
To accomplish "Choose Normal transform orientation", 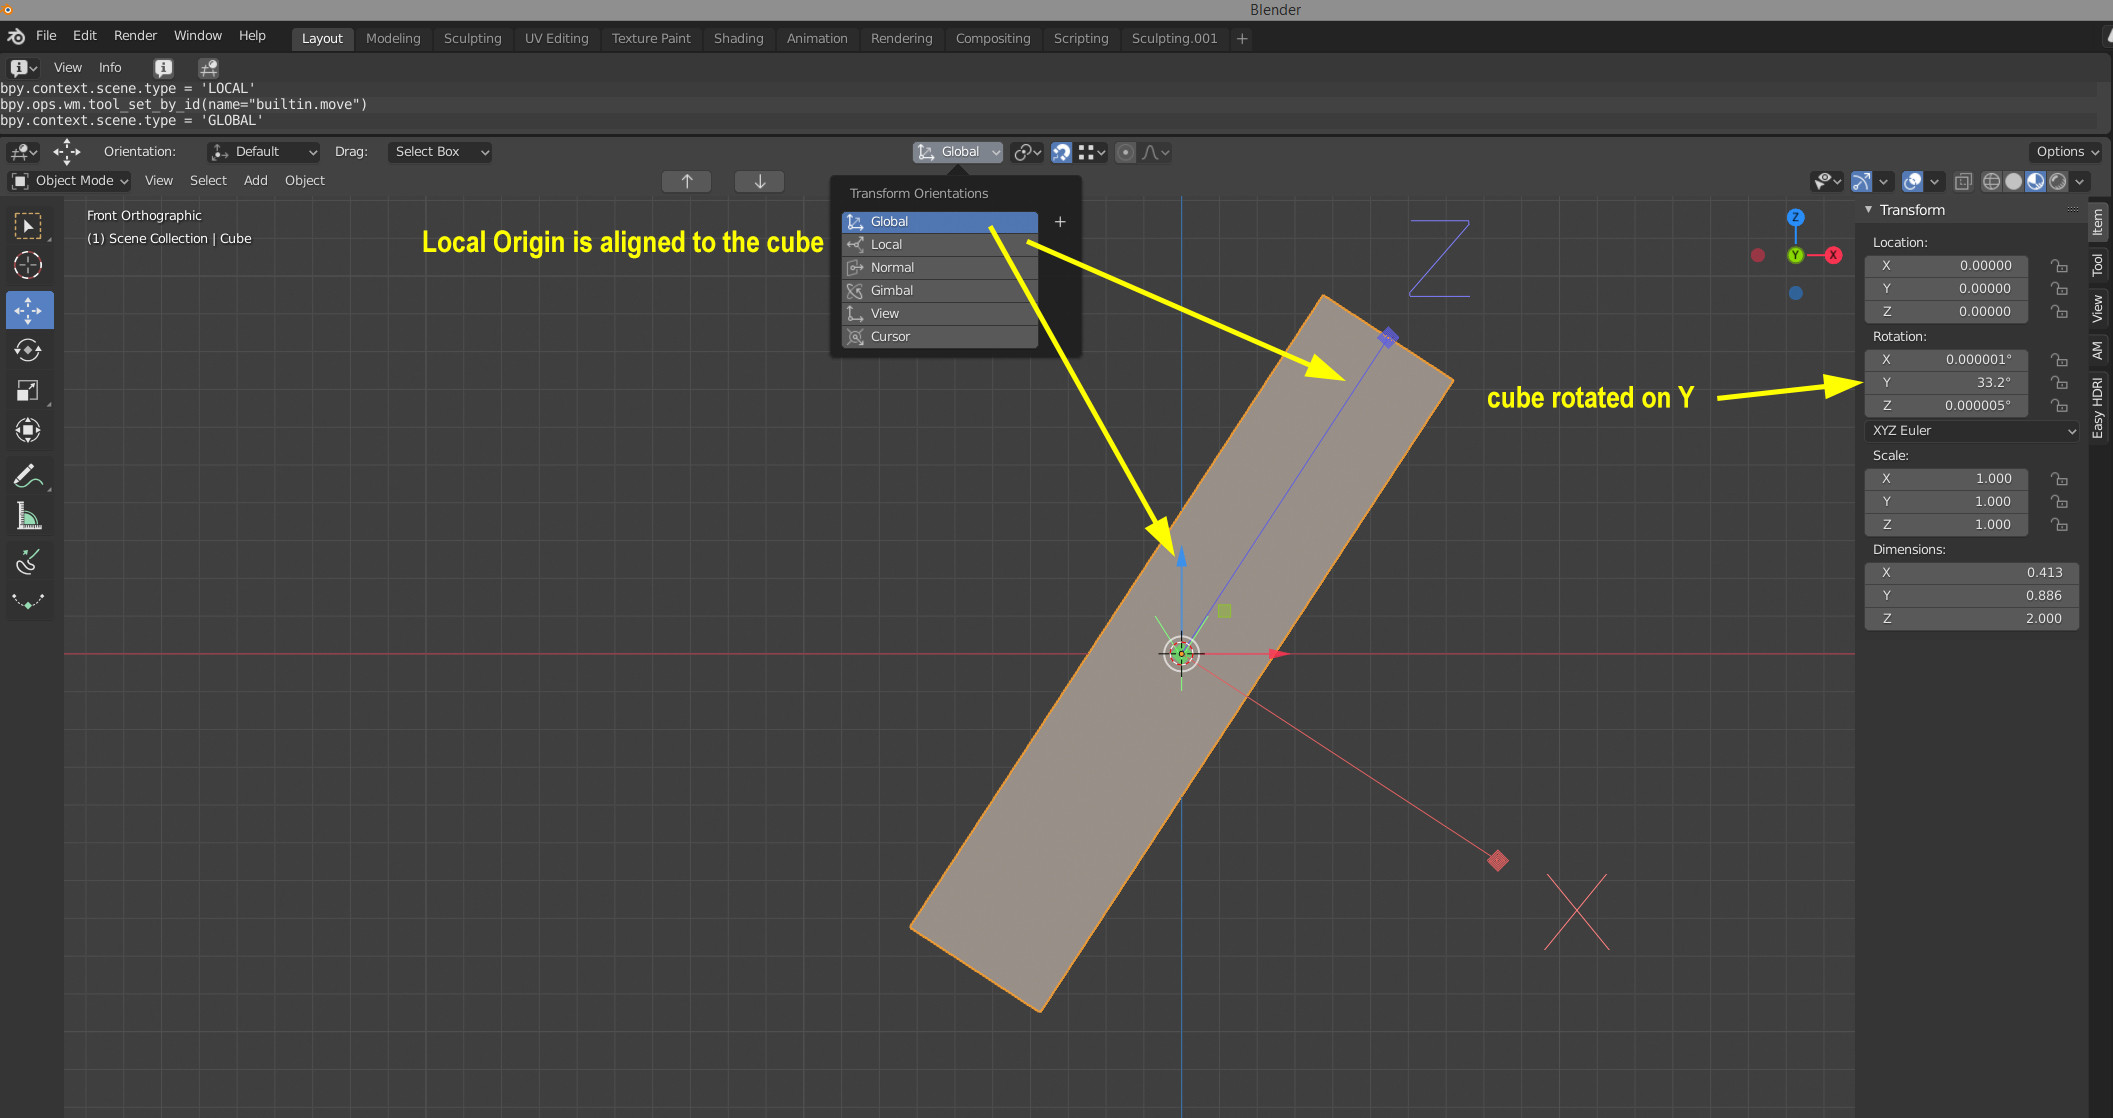I will (x=940, y=268).
